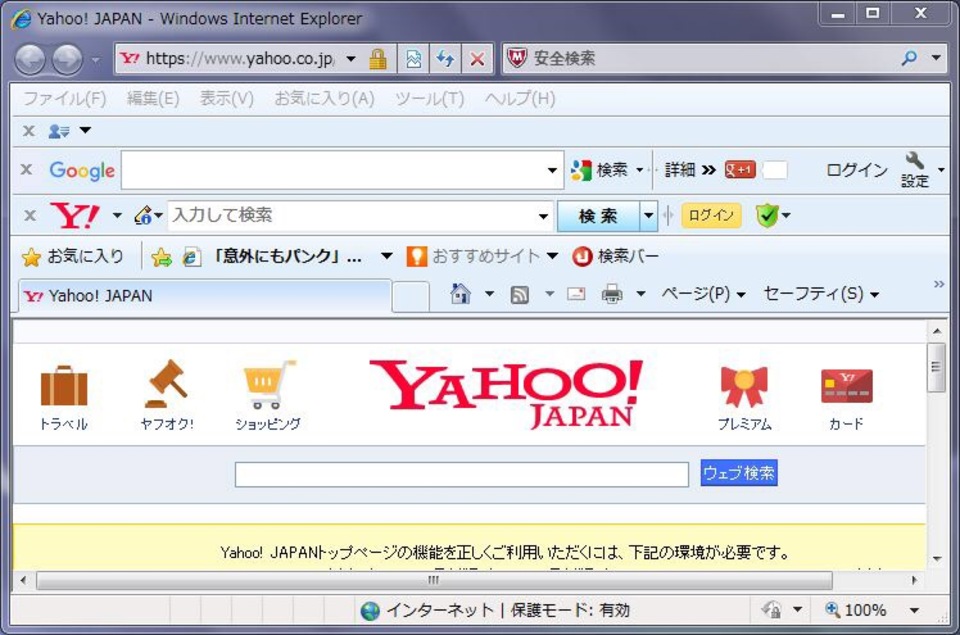Expand the address bar URL dropdown
This screenshot has height=635, width=960.
tap(351, 59)
